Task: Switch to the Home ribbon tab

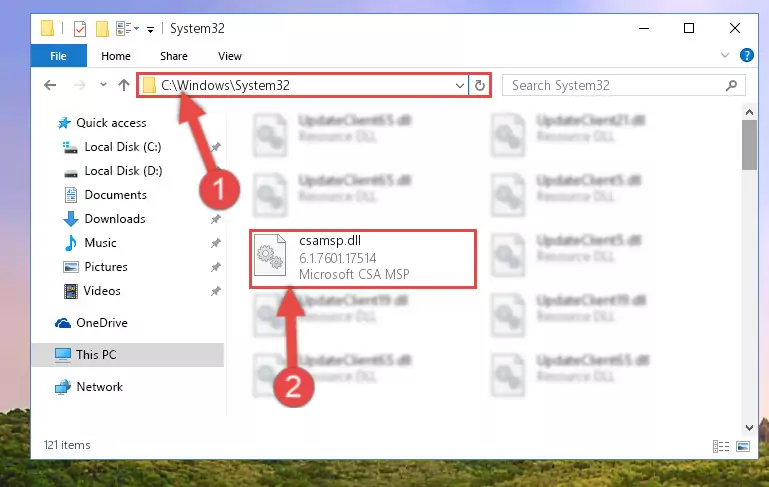Action: (x=116, y=56)
